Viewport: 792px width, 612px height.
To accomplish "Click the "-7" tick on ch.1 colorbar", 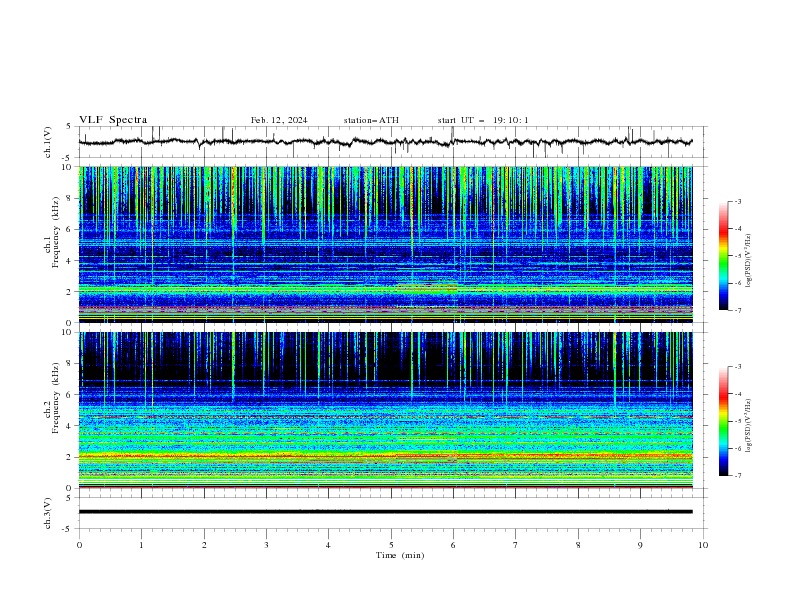I will coord(737,310).
